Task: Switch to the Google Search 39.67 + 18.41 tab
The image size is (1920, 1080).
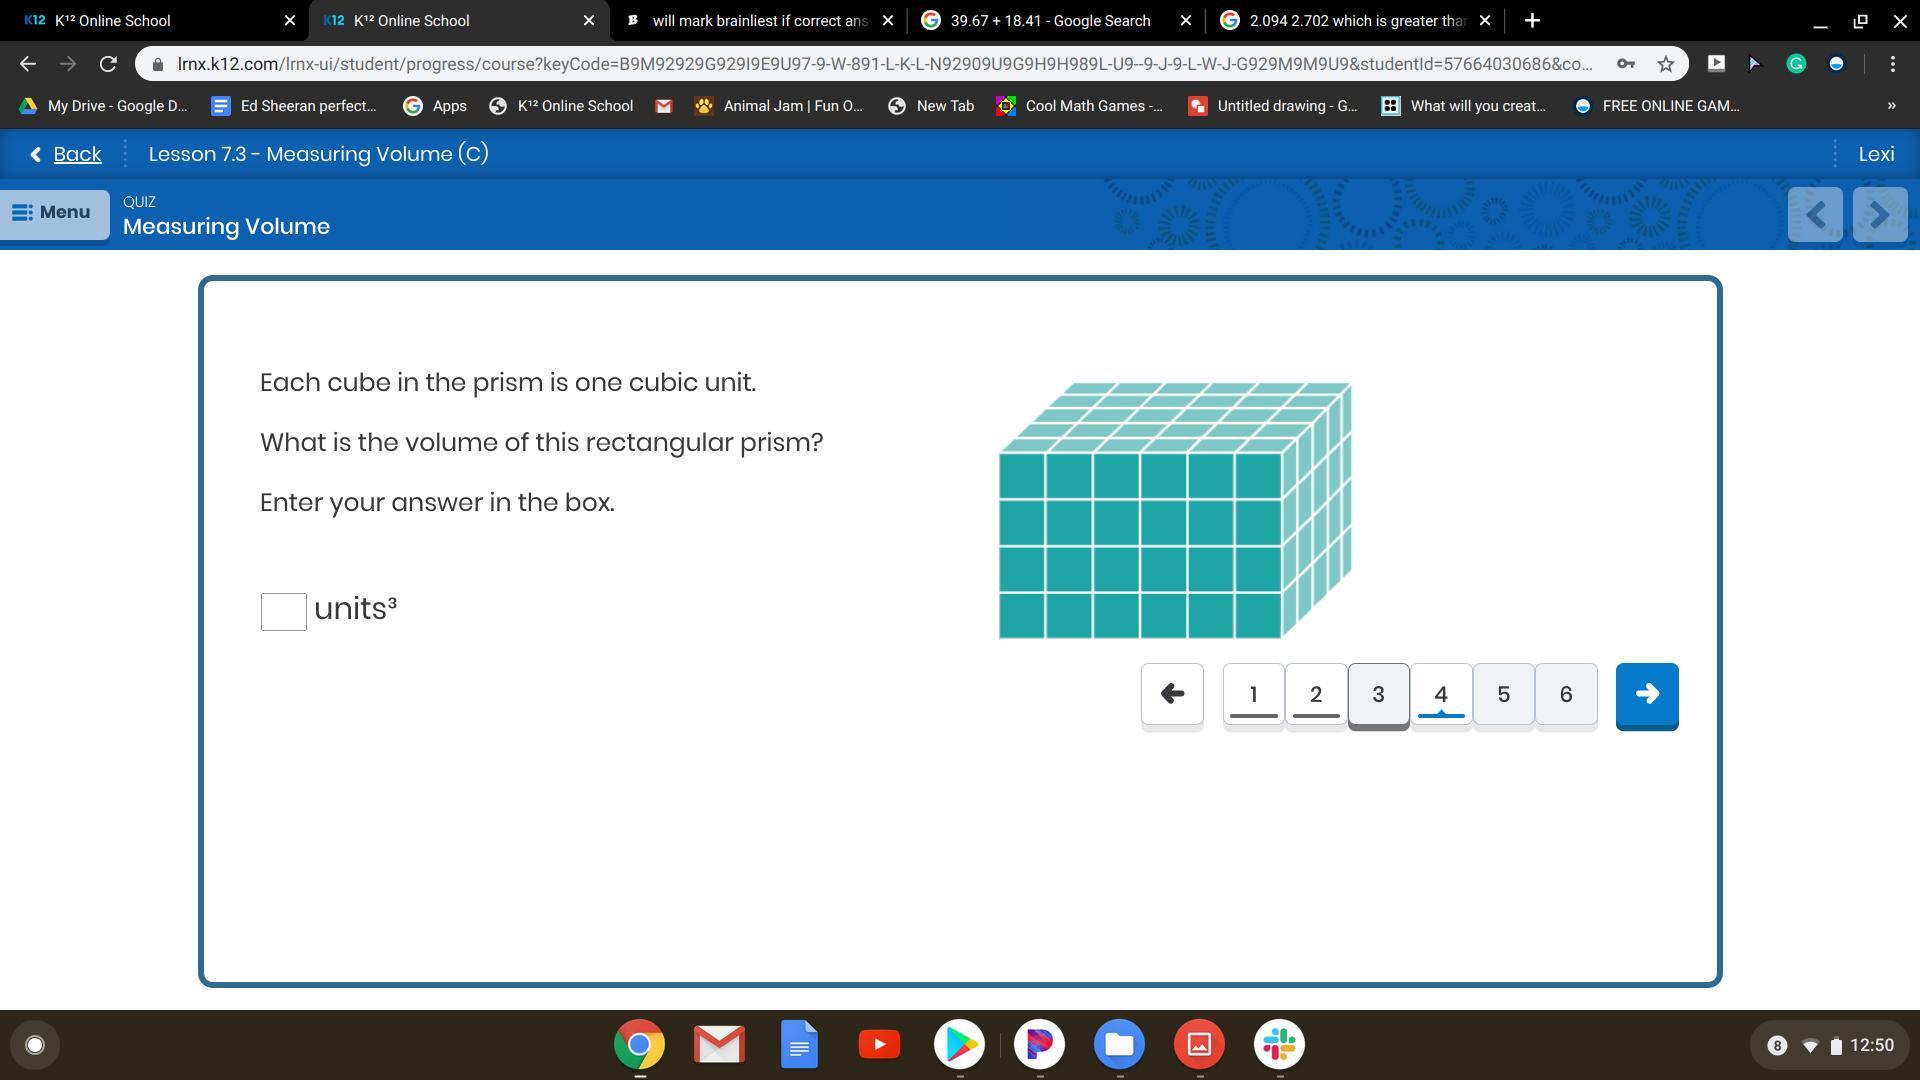Action: (x=1049, y=20)
